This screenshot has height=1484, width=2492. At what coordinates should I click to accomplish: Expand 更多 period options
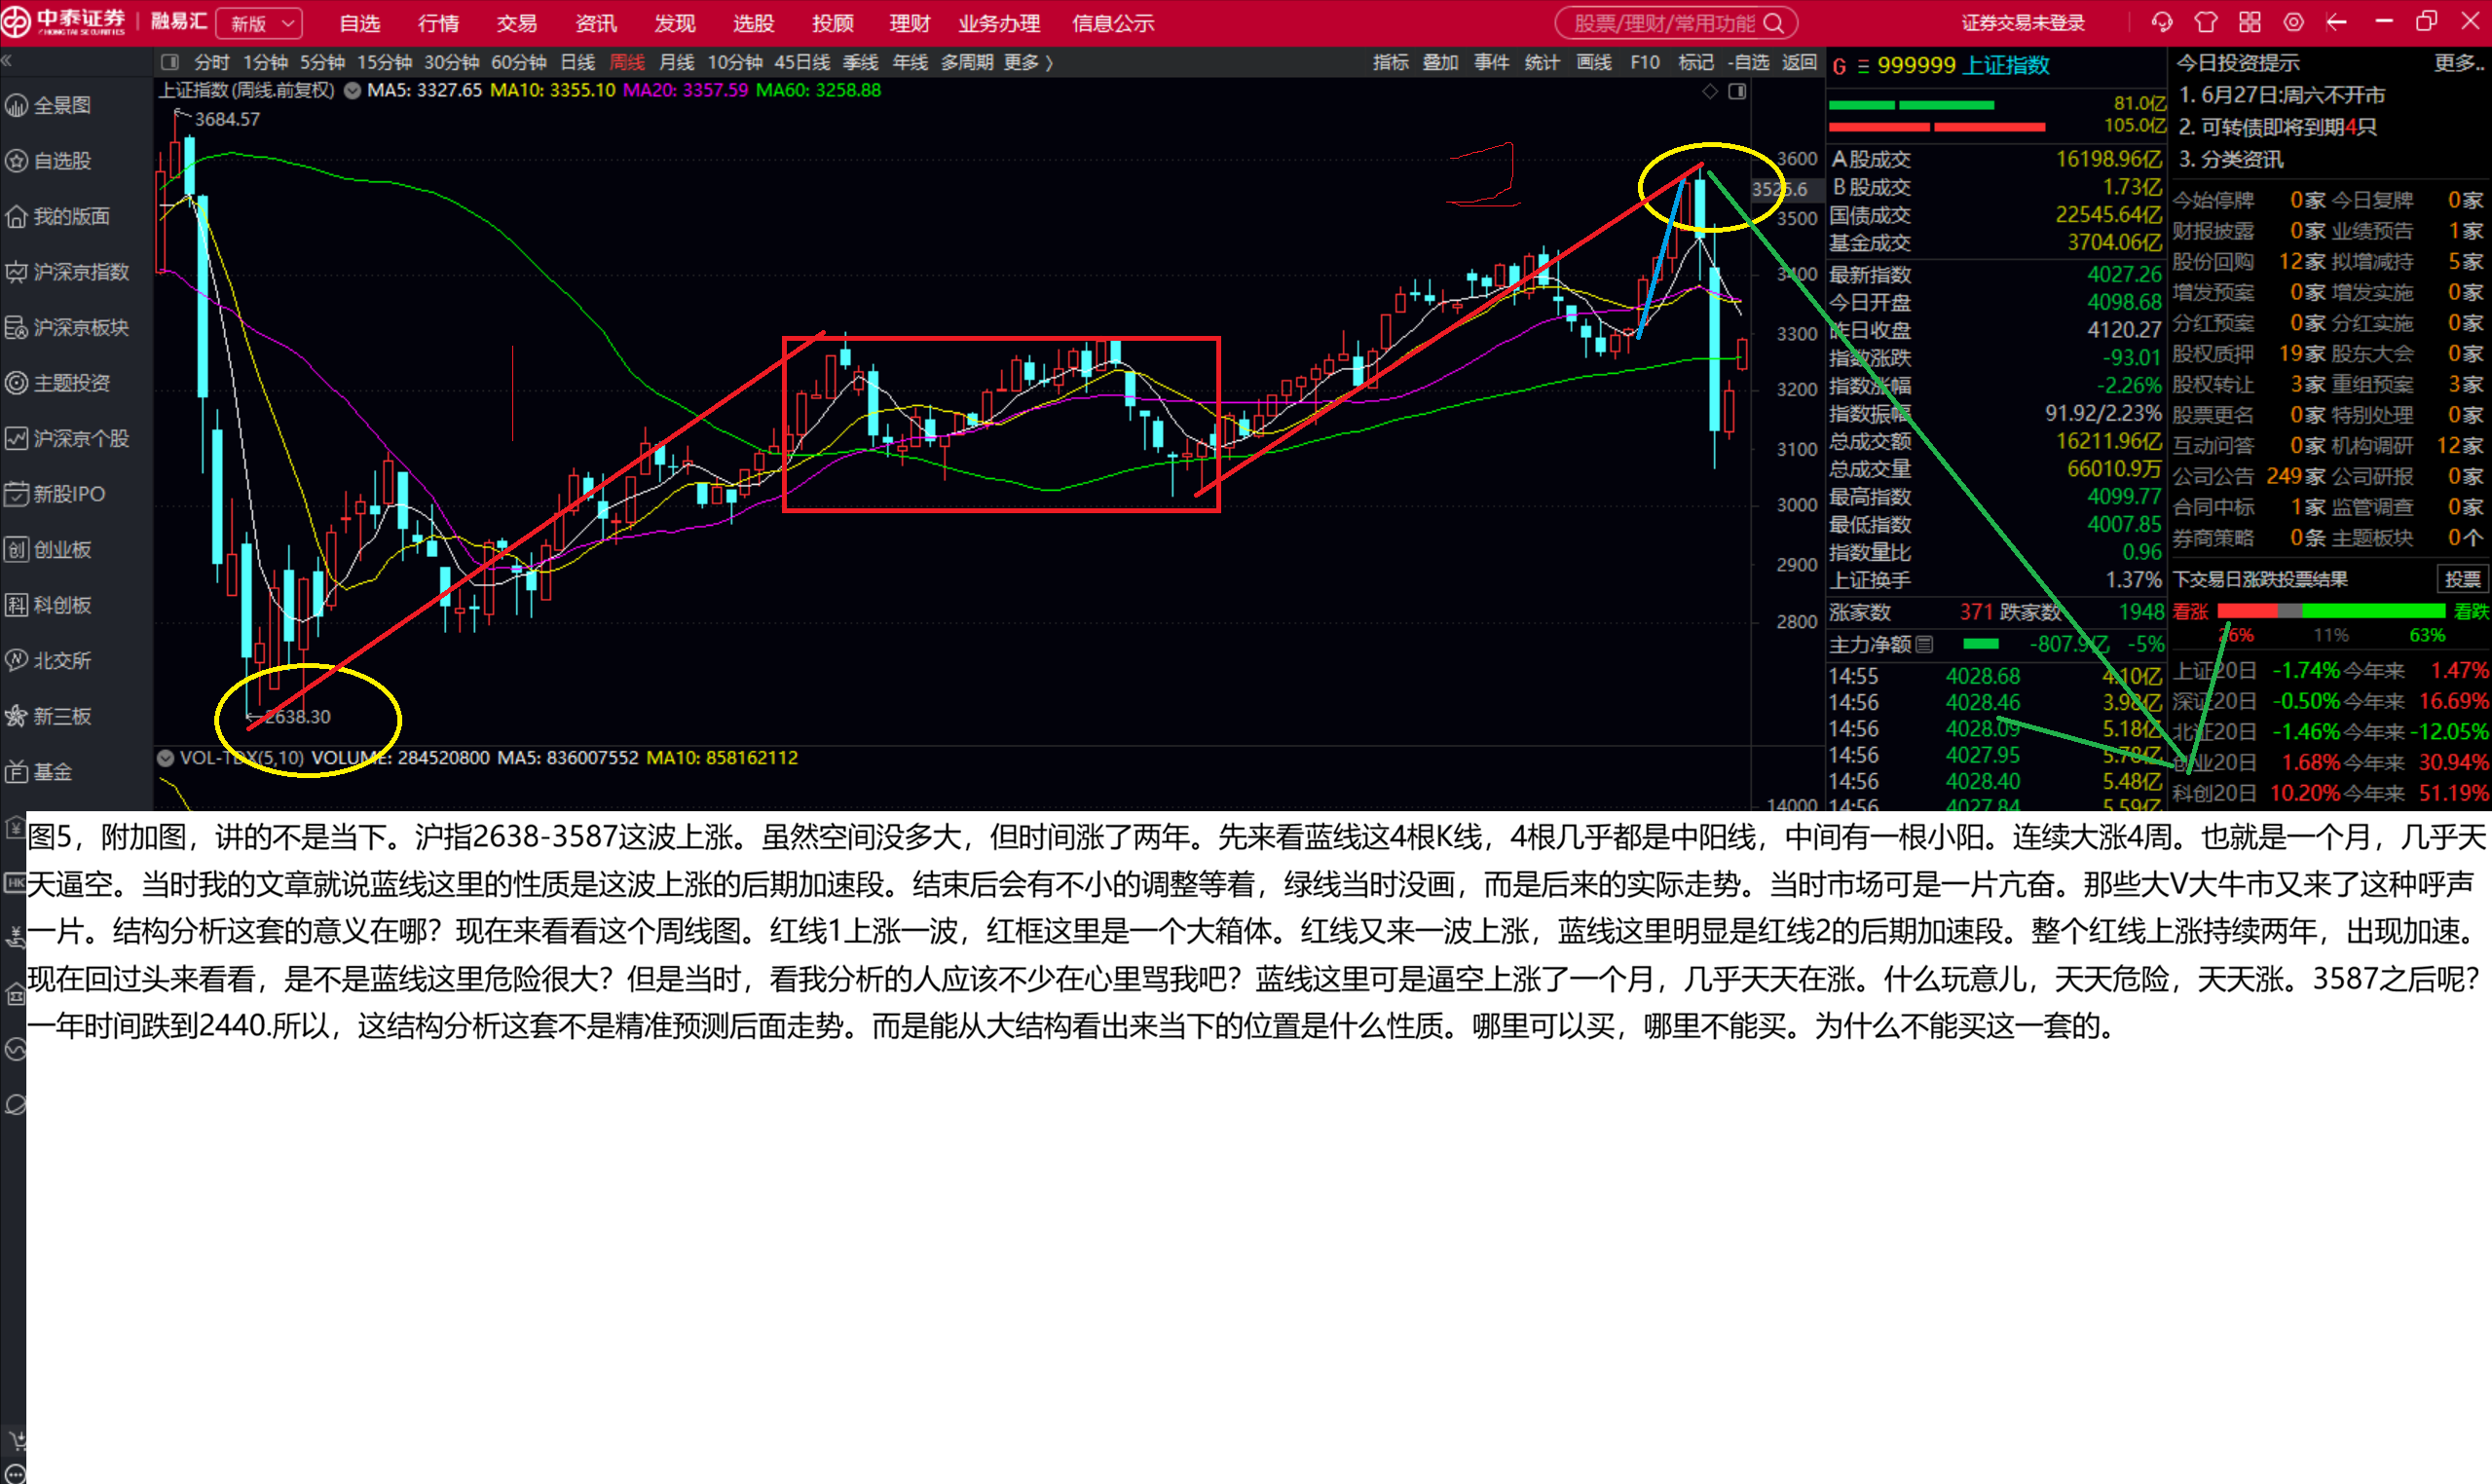[1028, 62]
